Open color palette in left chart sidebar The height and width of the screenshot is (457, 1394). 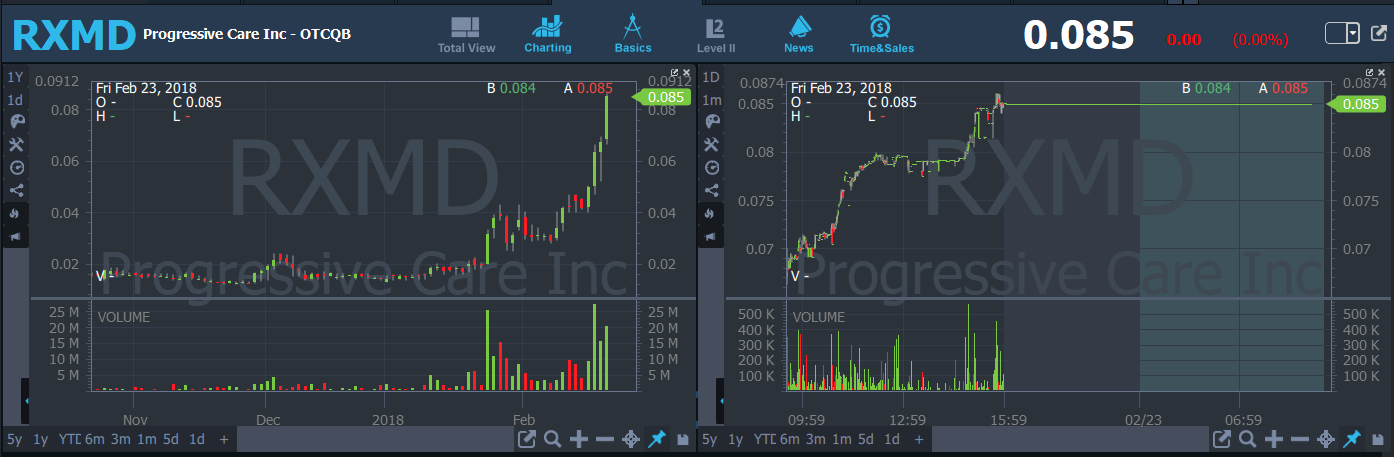point(16,121)
